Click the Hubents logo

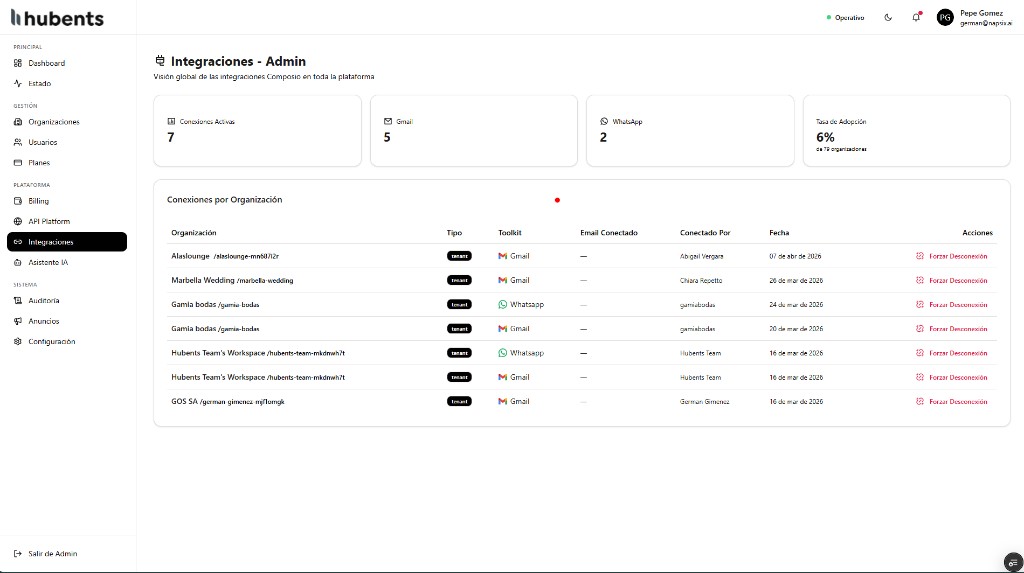click(57, 18)
